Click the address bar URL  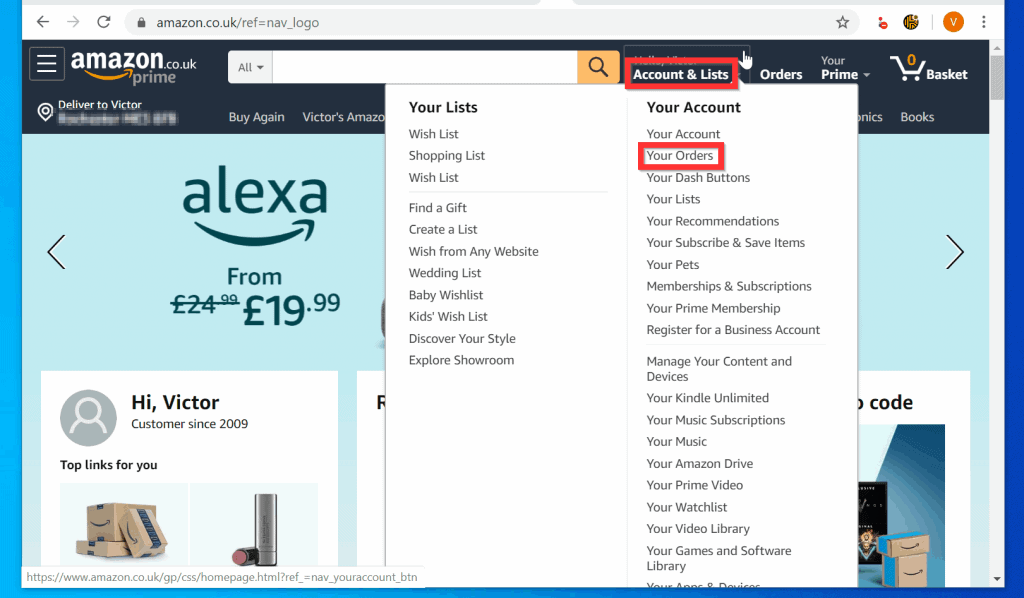(x=238, y=23)
